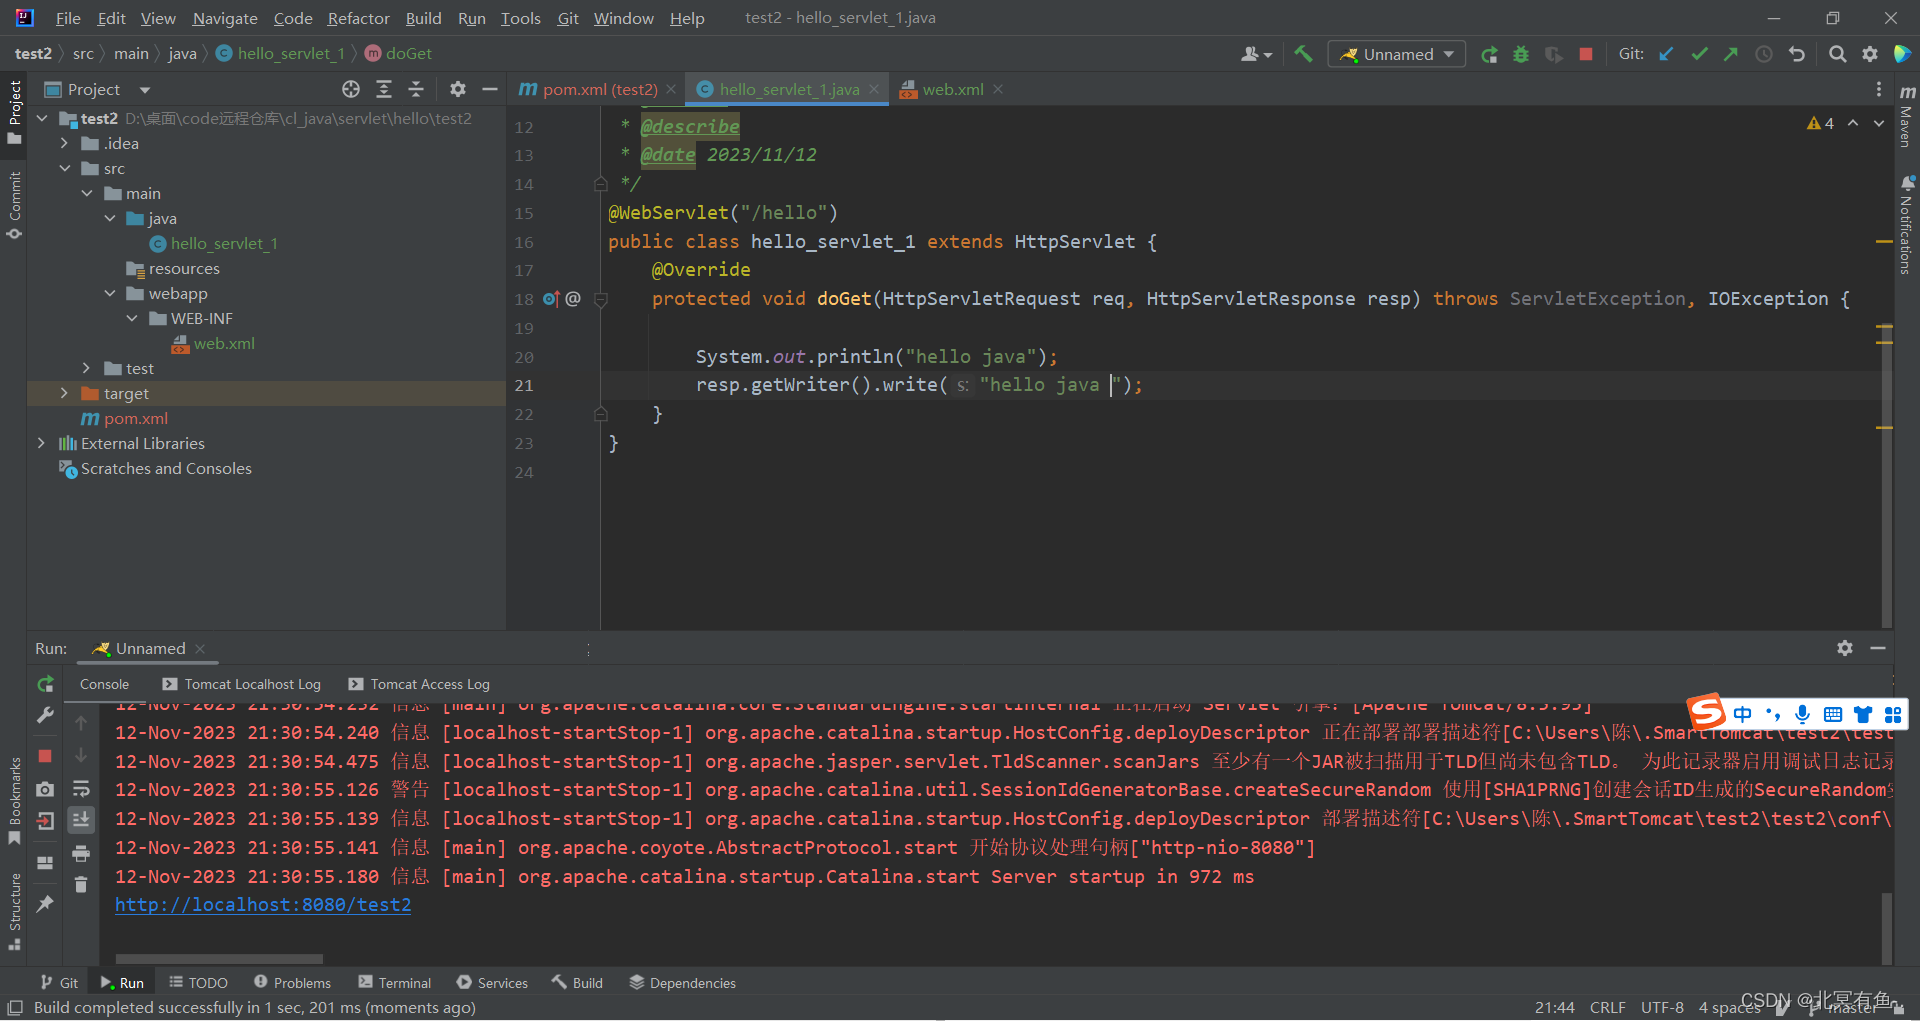Rerun the Unnamed run configuration
Image resolution: width=1920 pixels, height=1021 pixels.
coord(1489,54)
